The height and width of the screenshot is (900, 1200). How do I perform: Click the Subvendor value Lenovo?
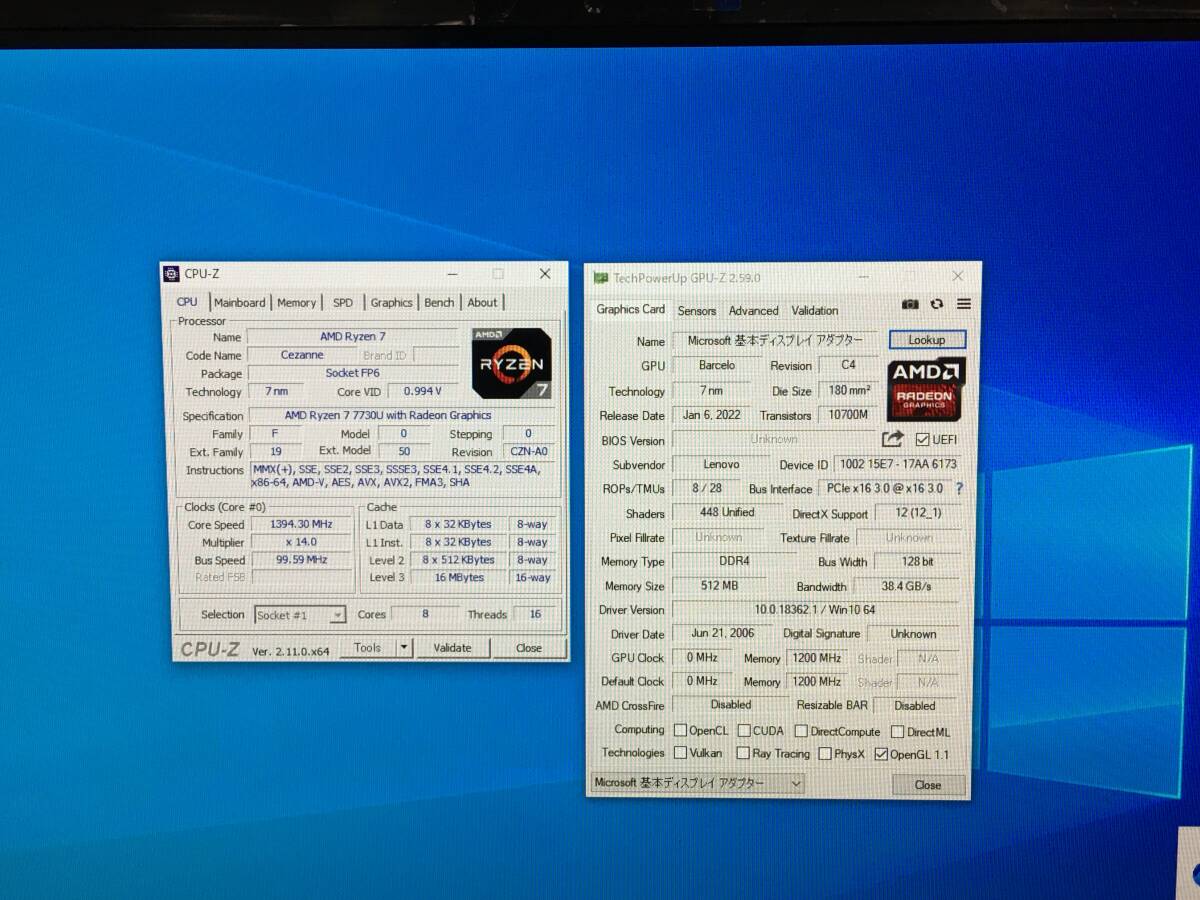tap(721, 464)
